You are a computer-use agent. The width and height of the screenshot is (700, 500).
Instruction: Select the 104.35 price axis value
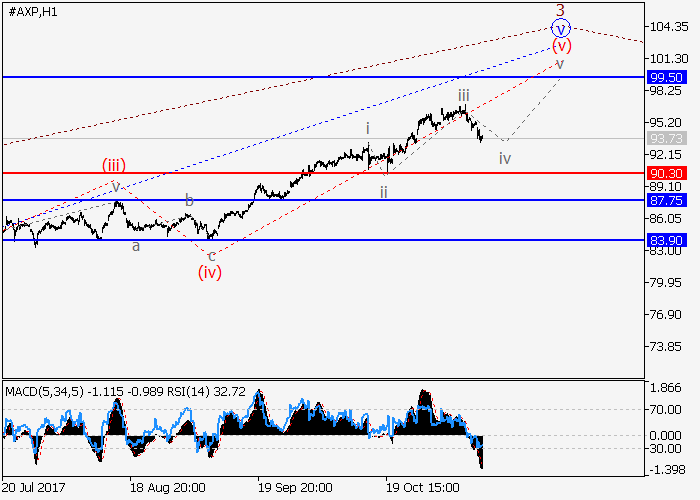[x=666, y=27]
